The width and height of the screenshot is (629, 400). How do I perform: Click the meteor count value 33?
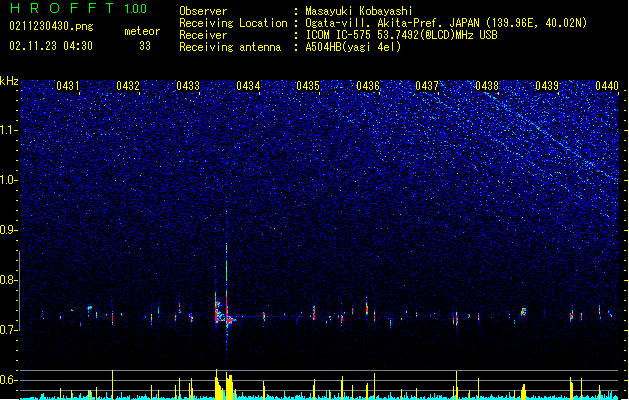click(x=145, y=46)
